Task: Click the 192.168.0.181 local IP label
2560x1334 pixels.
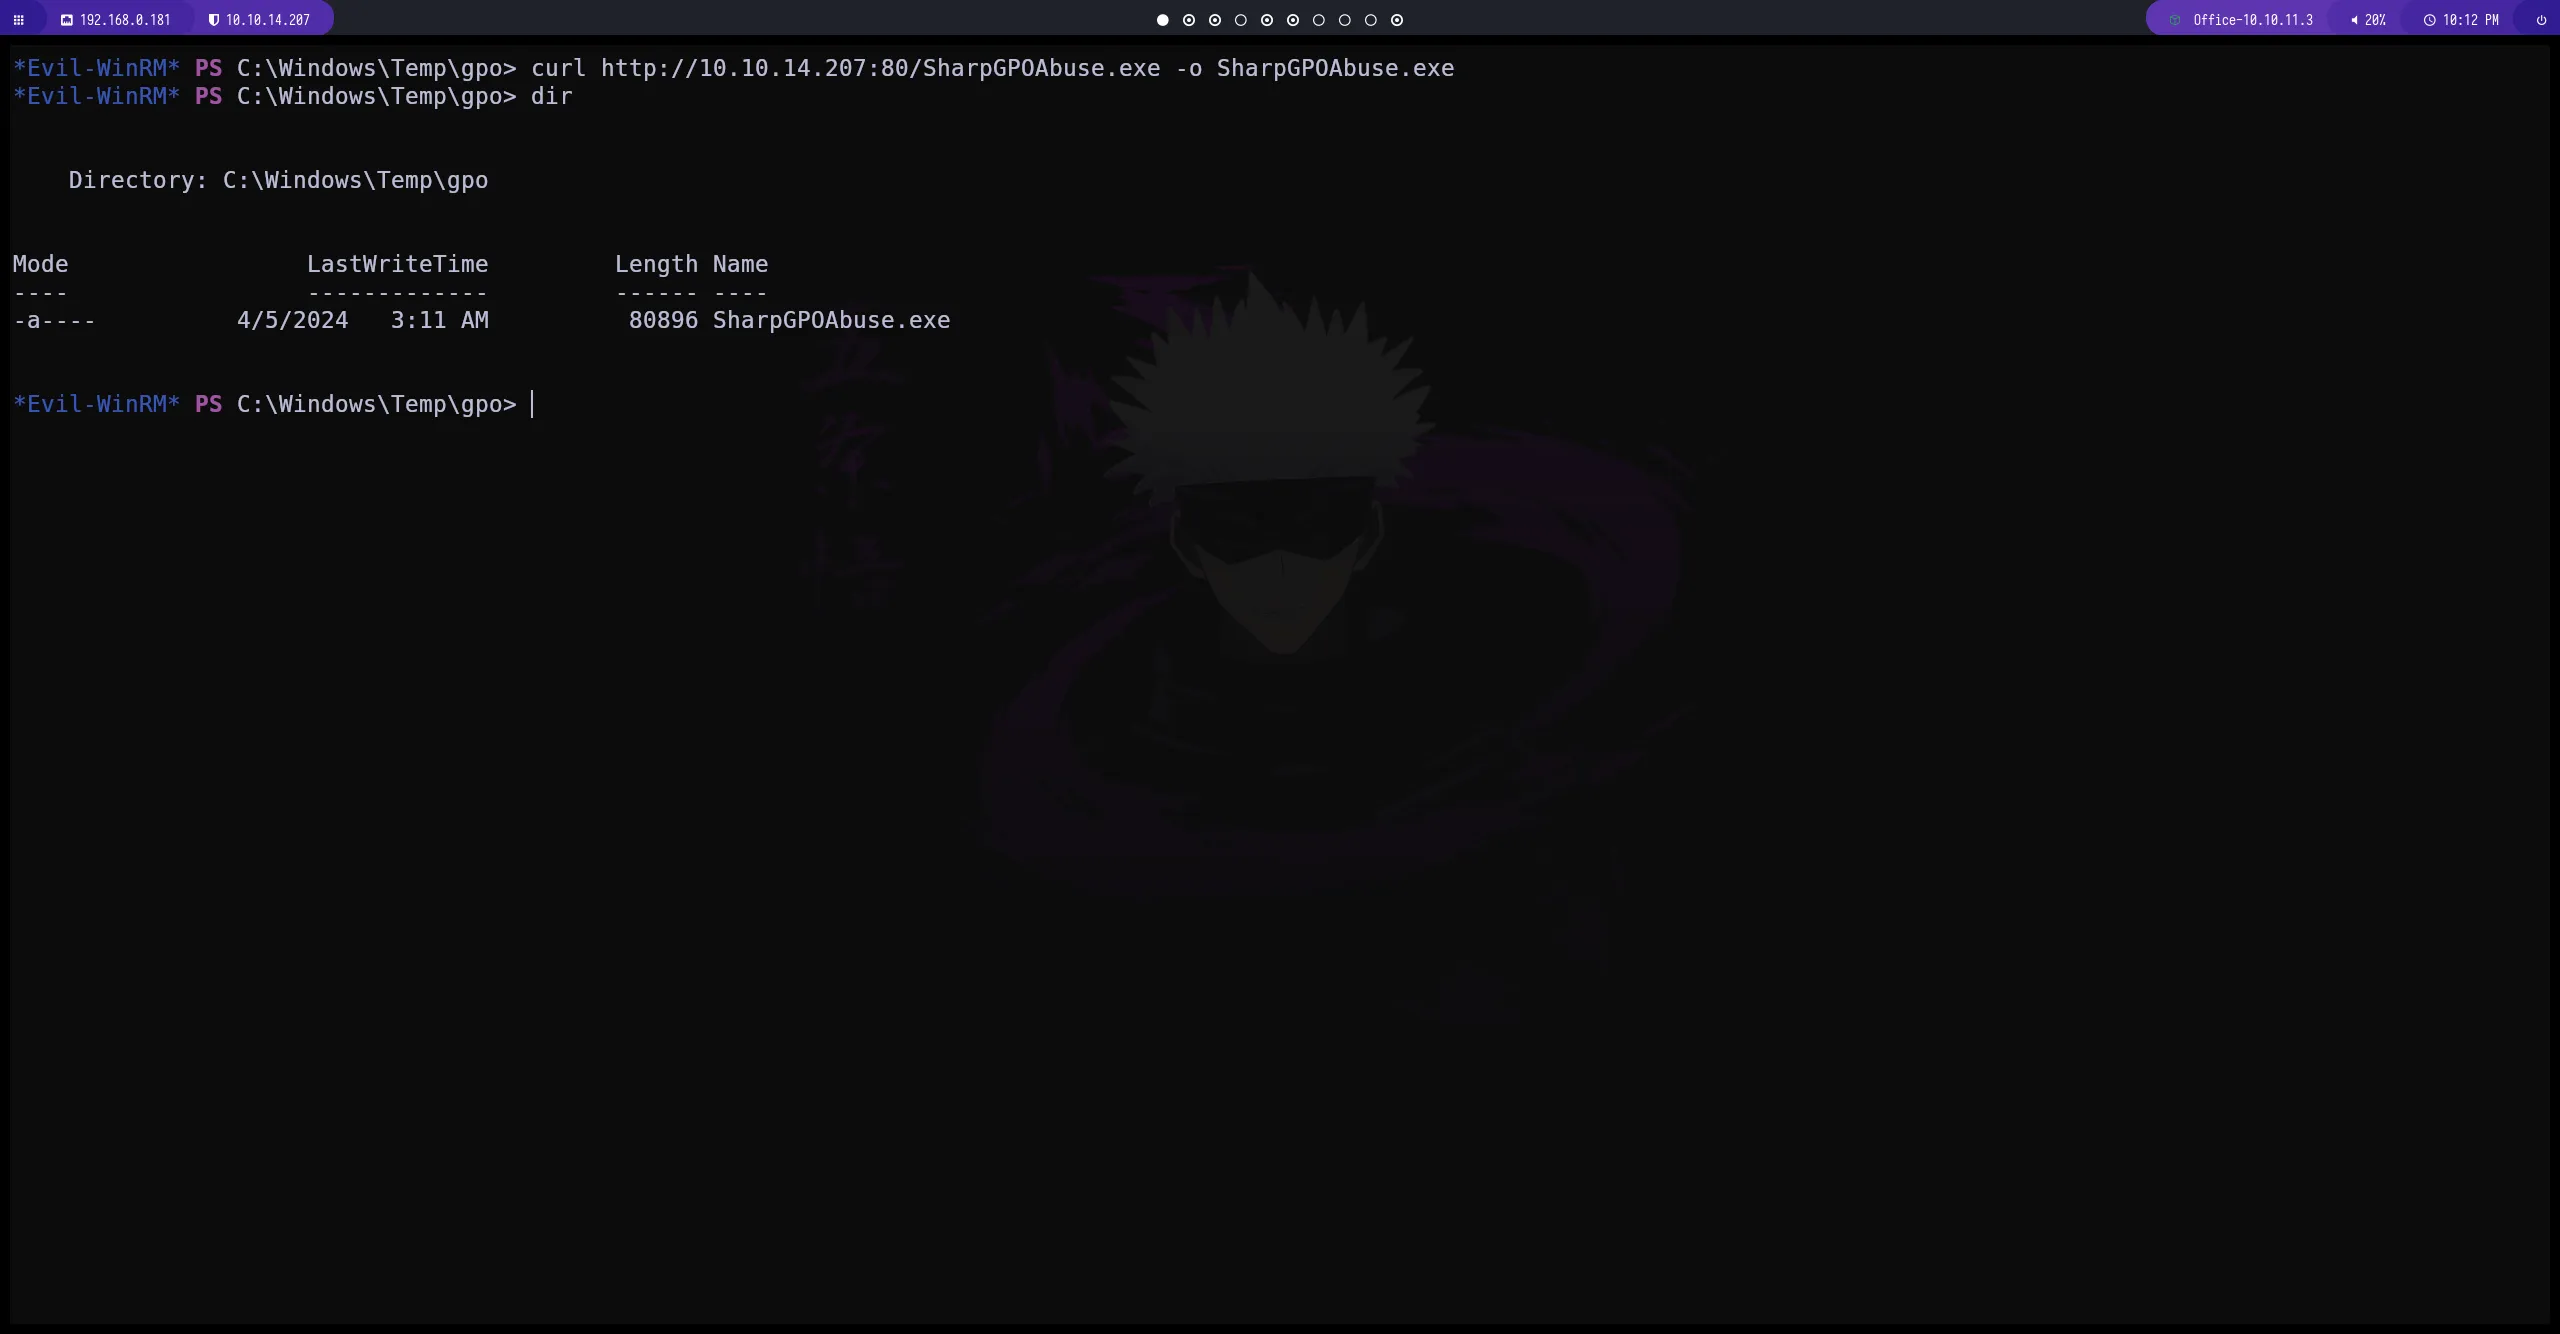Action: tap(125, 20)
